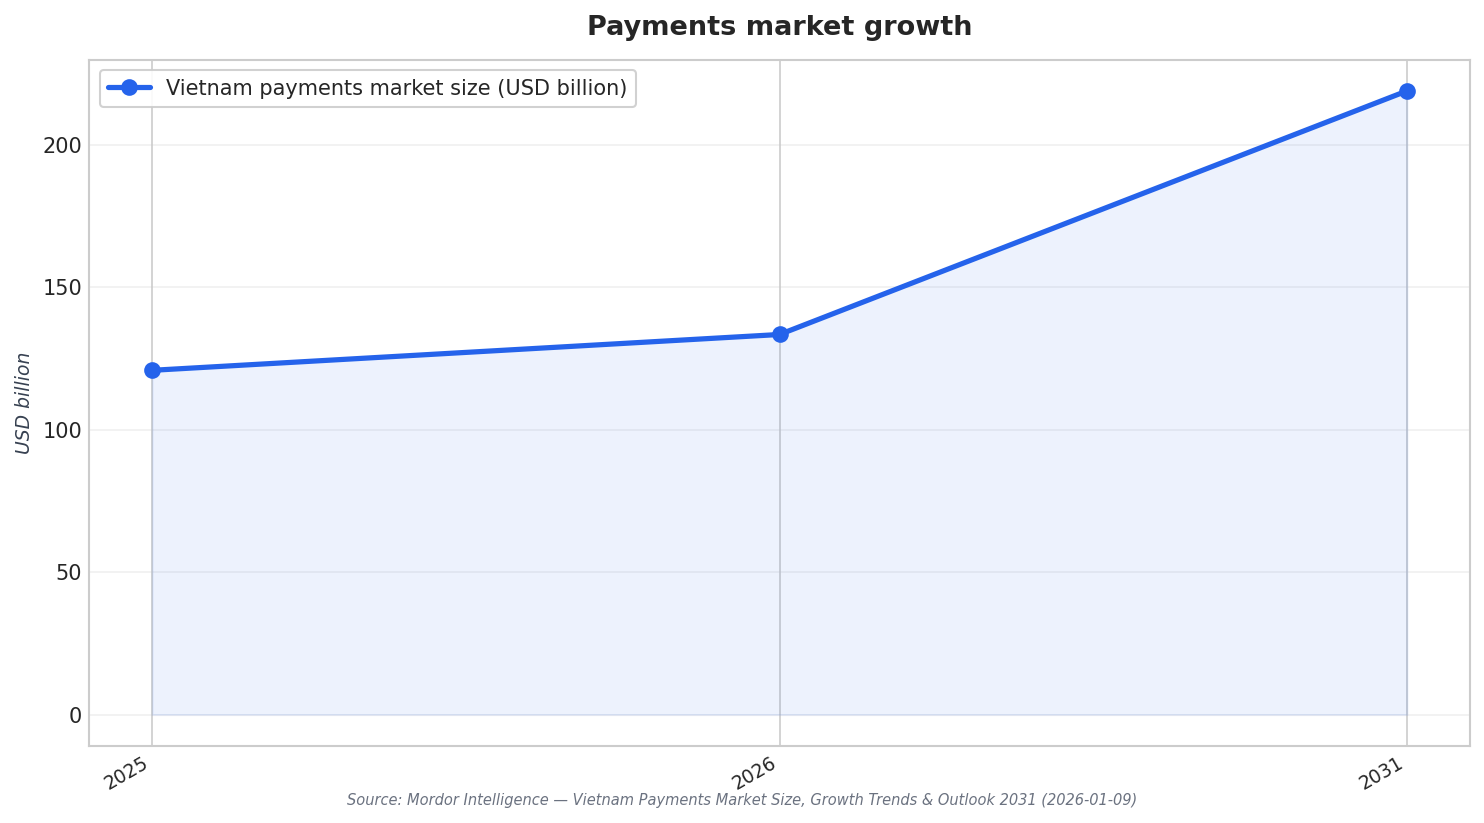Click the y-axis tick value 50
The height and width of the screenshot is (823, 1484).
tap(69, 573)
